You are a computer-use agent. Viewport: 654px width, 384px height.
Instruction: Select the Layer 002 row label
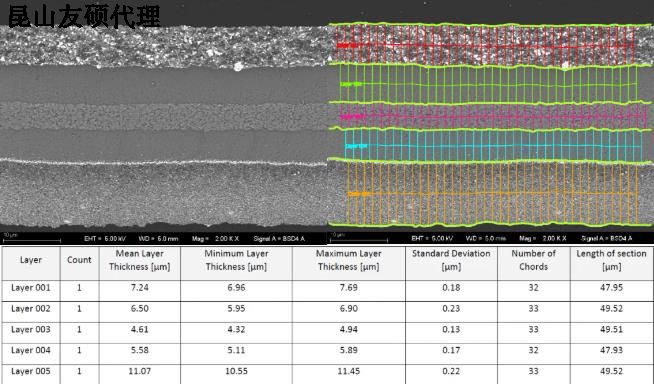click(31, 309)
